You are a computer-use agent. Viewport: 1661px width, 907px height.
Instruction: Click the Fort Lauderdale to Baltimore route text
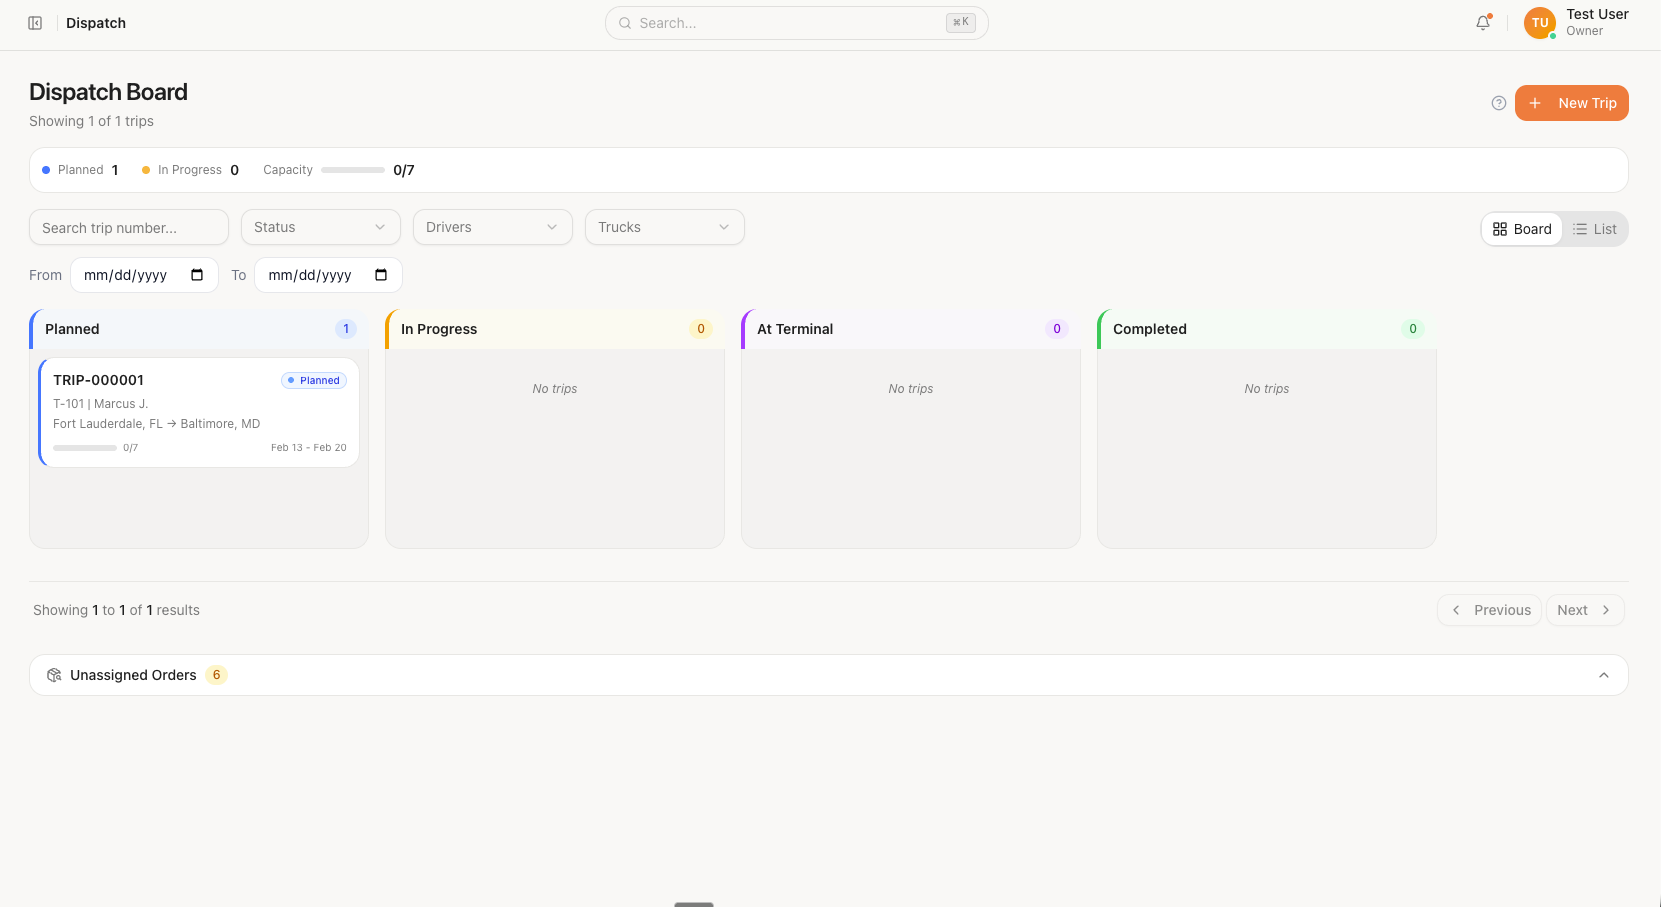tap(156, 424)
